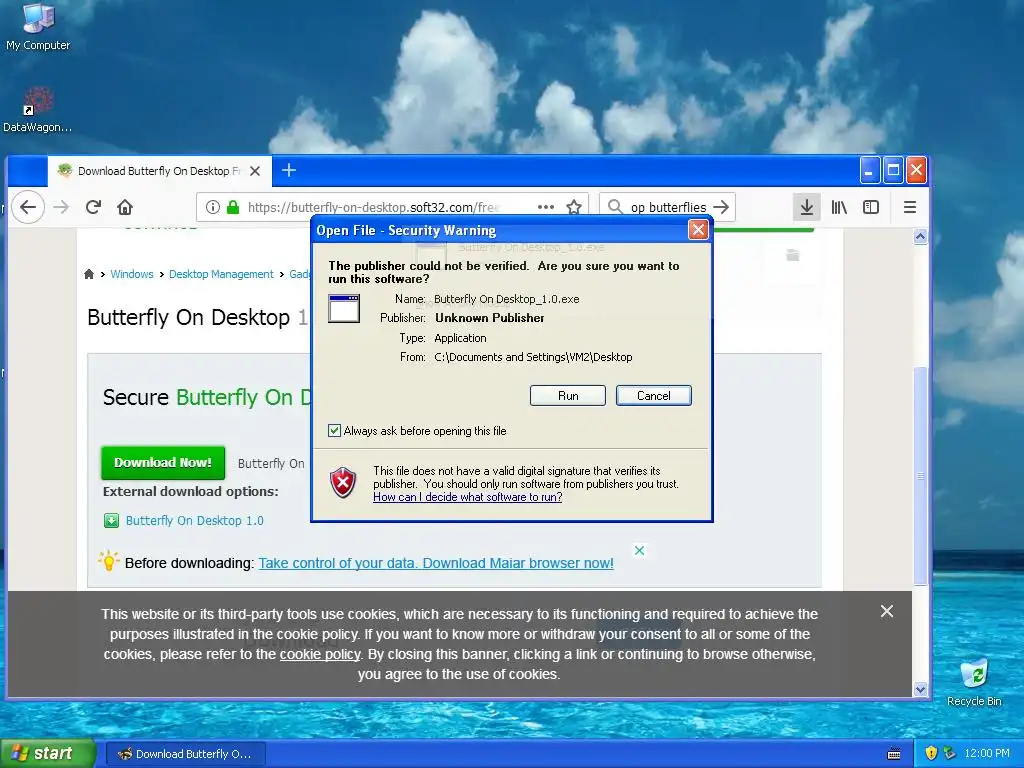Open the Firefox hamburger menu

click(x=909, y=207)
